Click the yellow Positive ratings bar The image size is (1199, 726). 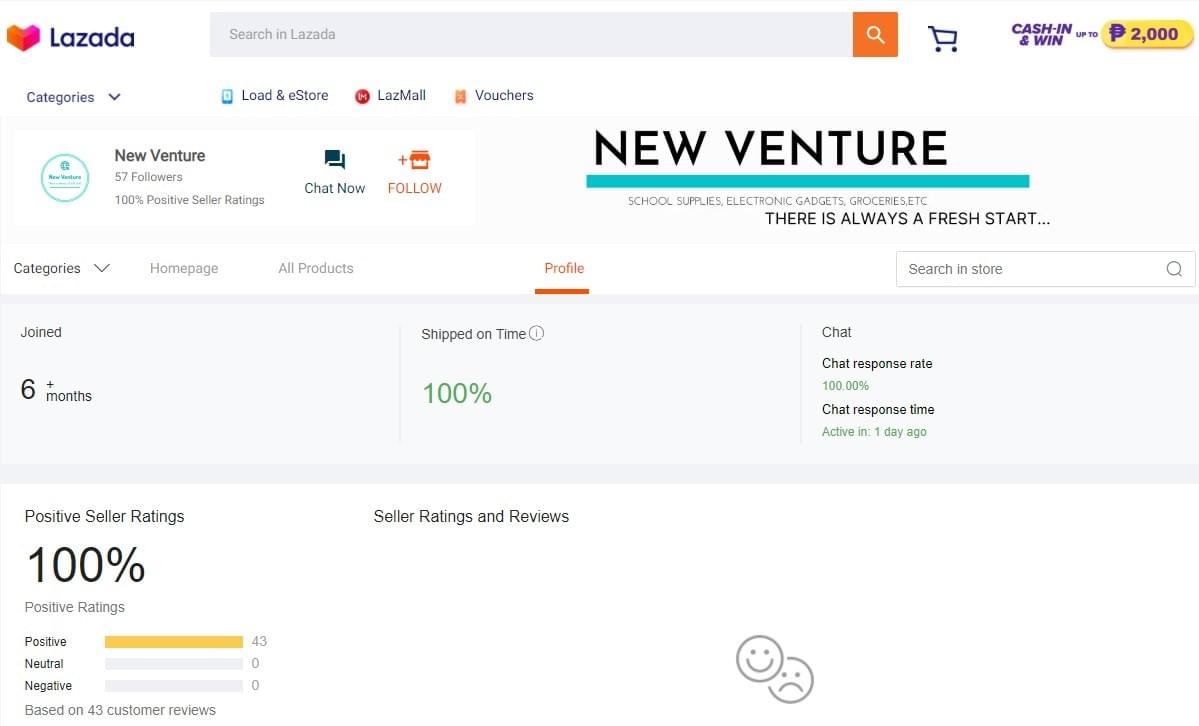point(172,641)
